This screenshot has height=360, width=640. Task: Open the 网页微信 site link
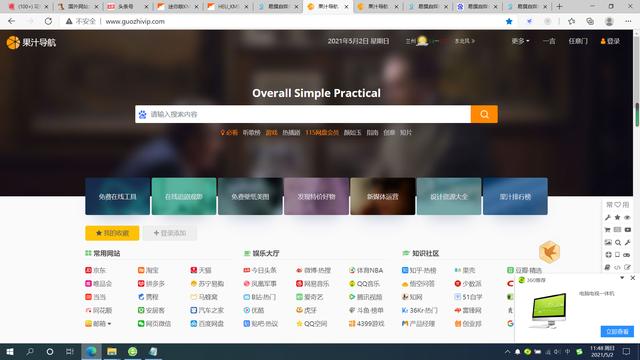pos(154,324)
